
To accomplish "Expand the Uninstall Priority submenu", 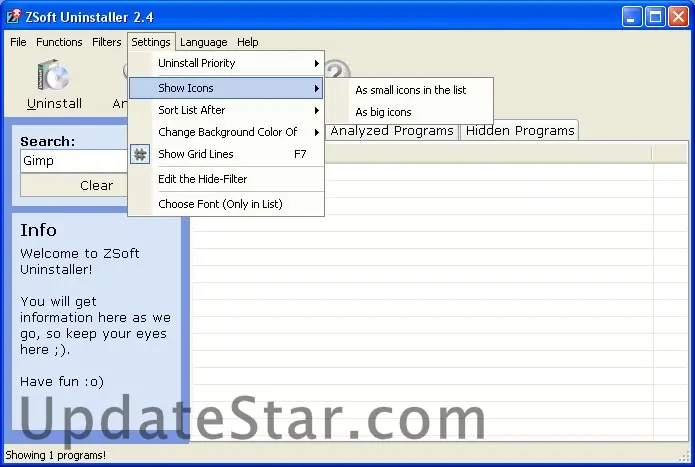I will [226, 63].
